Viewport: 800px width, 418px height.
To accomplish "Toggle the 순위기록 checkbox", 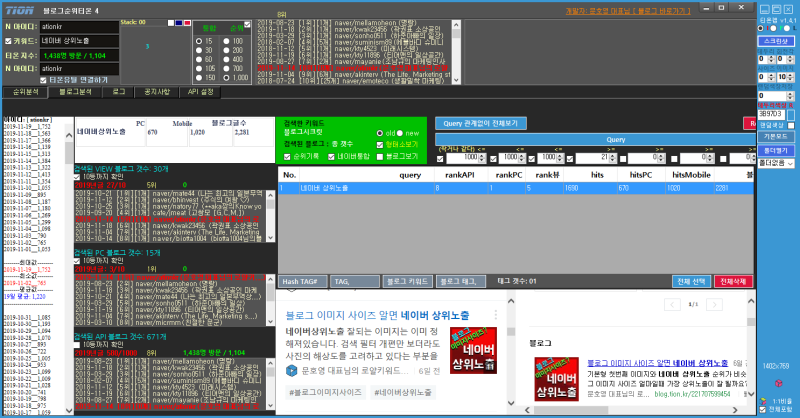I will click(x=287, y=157).
